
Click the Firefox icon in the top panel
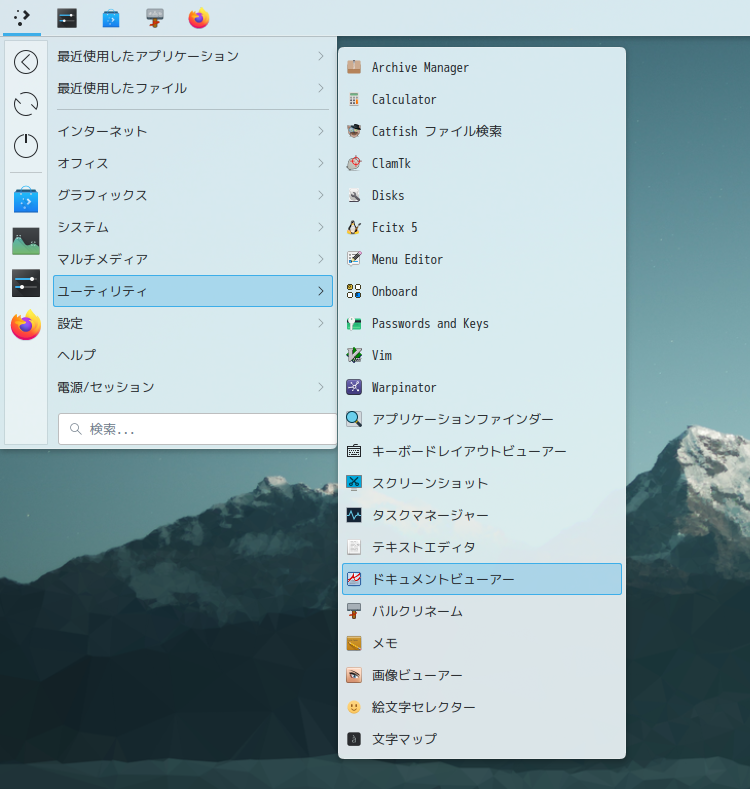click(199, 18)
